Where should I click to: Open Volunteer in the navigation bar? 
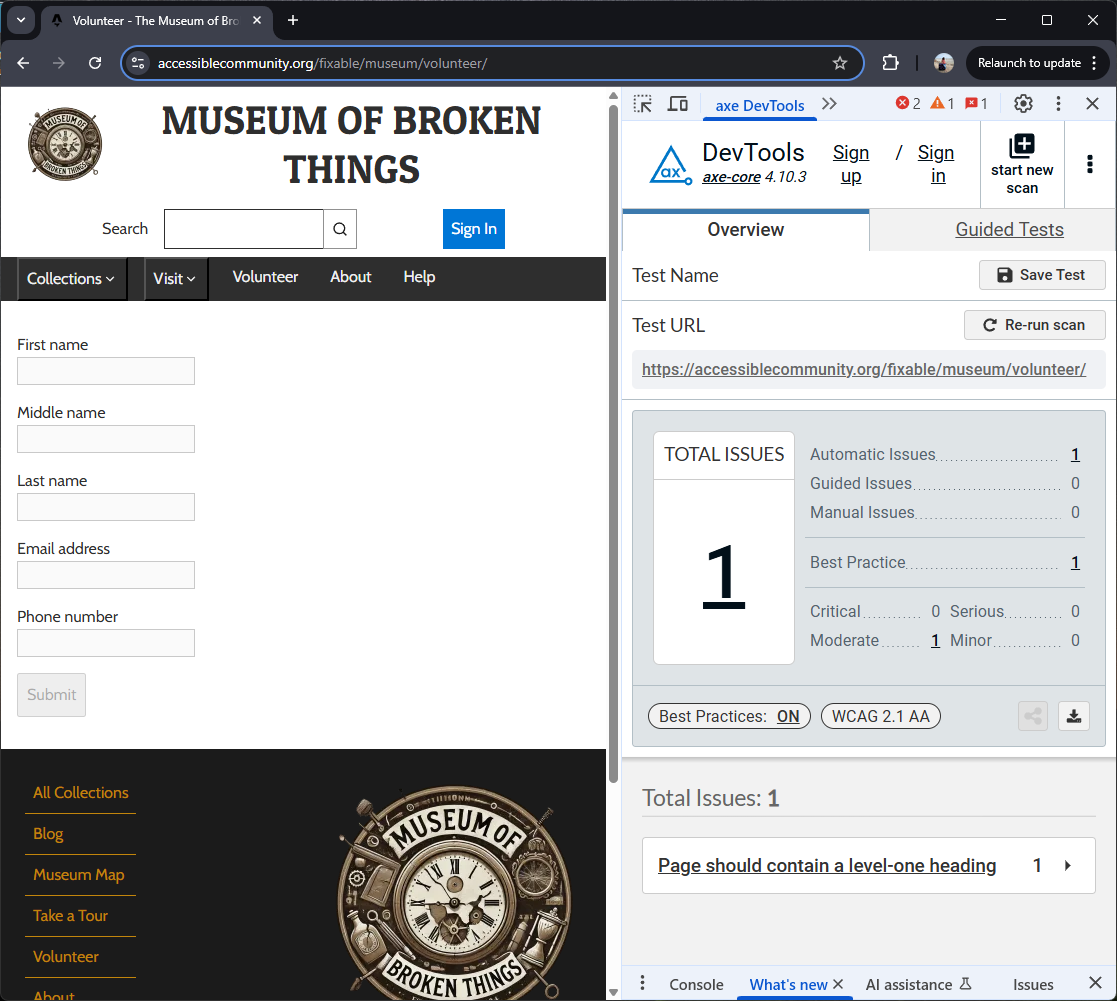(x=265, y=277)
